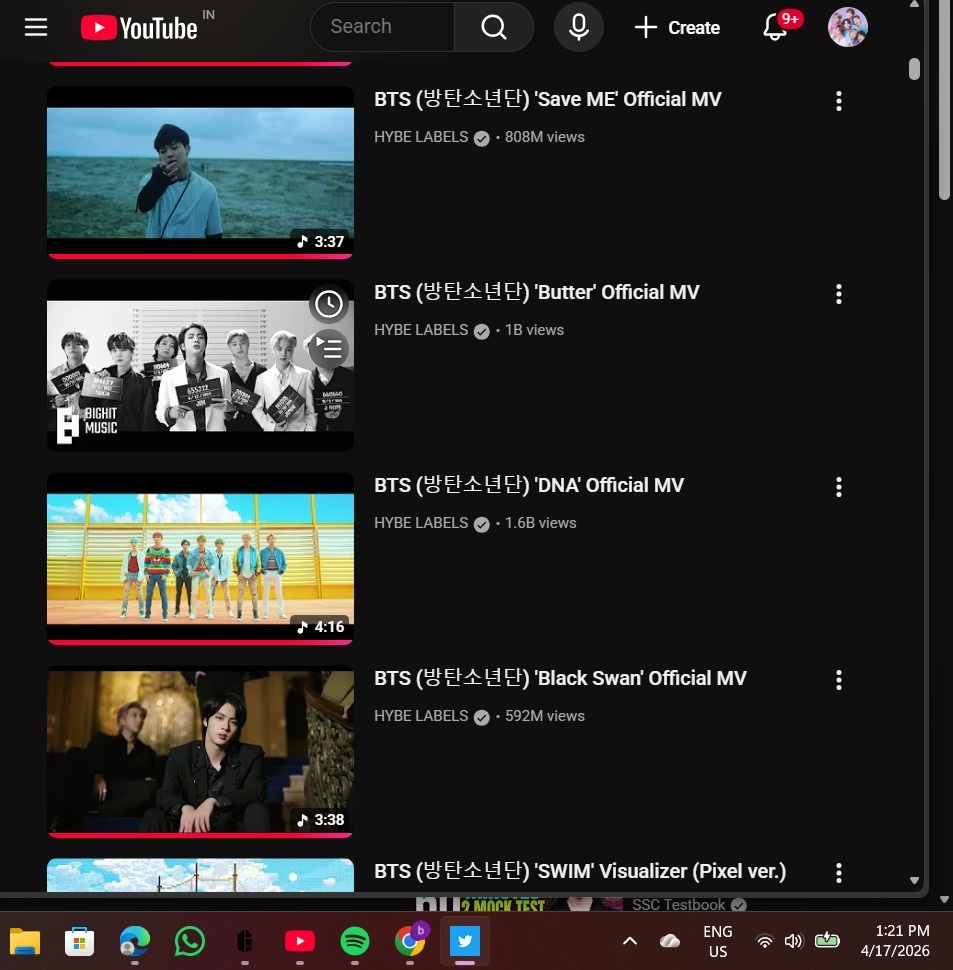
Task: Start voice search with microphone icon
Action: tap(578, 27)
